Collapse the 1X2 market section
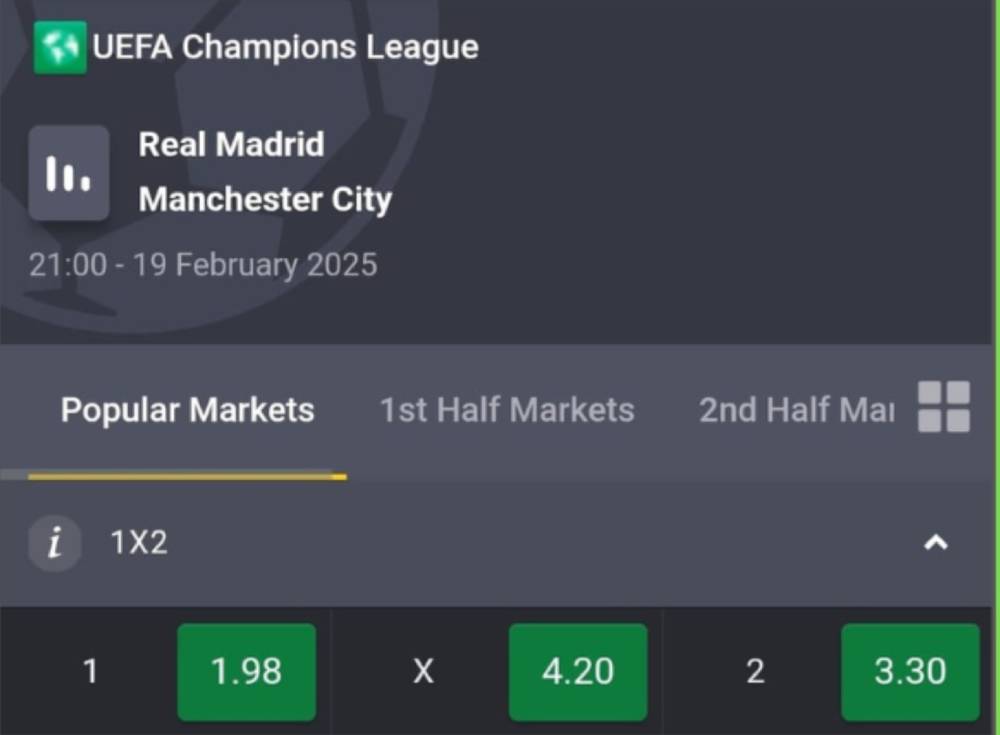The height and width of the screenshot is (735, 1000). [935, 543]
